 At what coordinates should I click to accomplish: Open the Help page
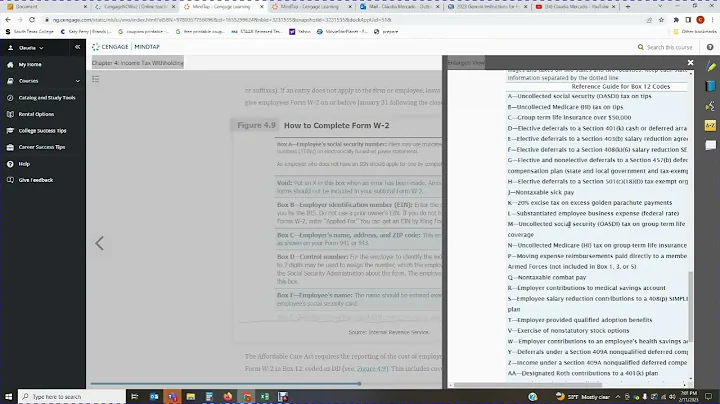(x=24, y=164)
